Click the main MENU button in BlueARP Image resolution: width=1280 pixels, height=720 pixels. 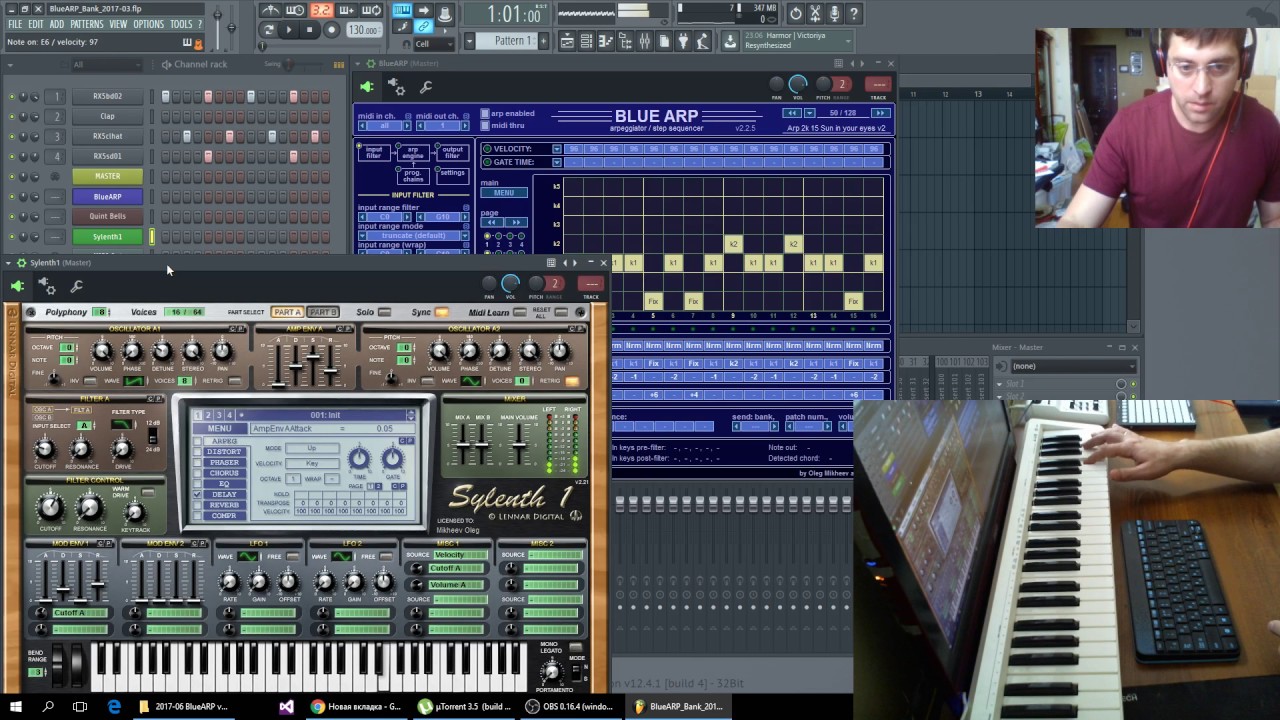pos(503,193)
